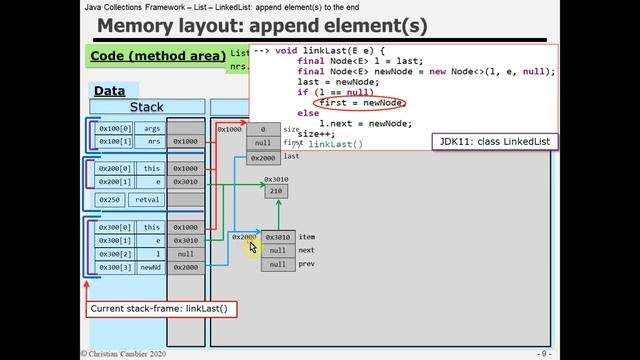The height and width of the screenshot is (360, 640).
Task: Click the node's item cell 0x3010
Action: click(278, 238)
